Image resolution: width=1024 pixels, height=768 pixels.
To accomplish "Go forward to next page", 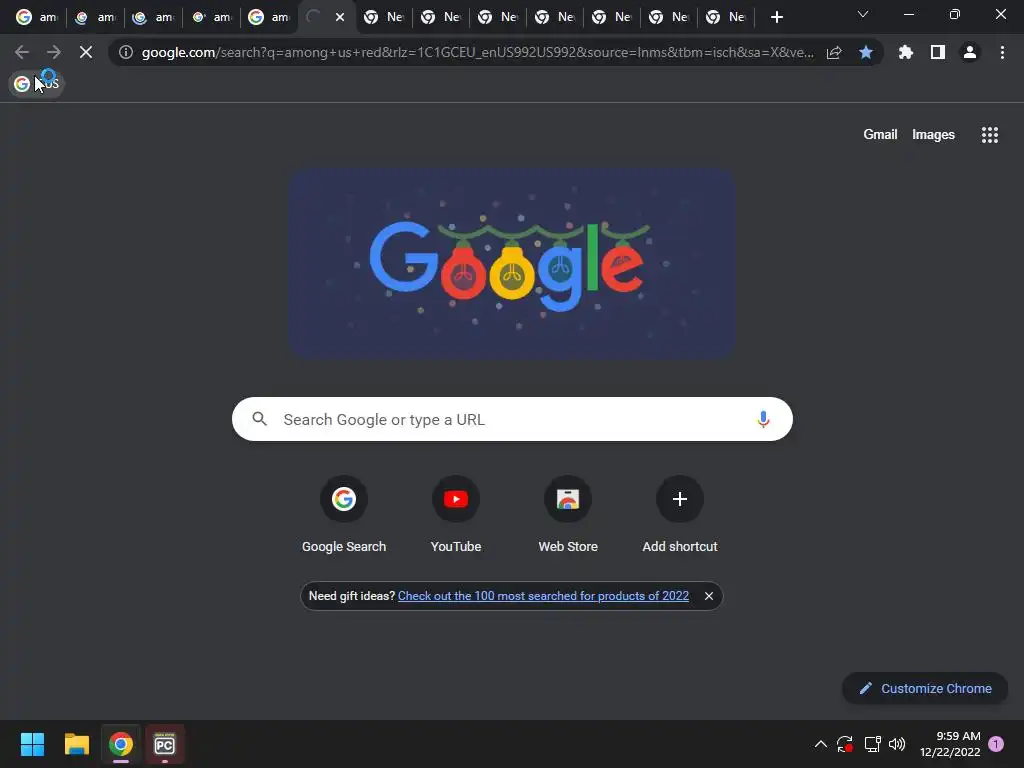I will click(54, 52).
